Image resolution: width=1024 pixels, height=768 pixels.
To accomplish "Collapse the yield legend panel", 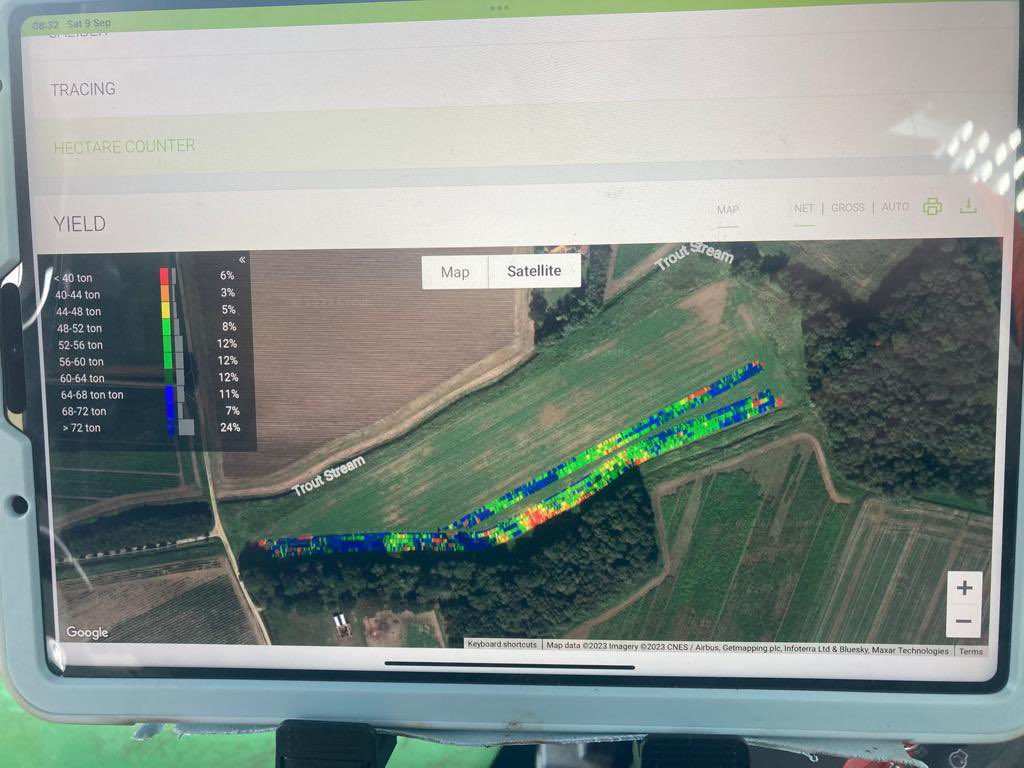I will point(242,260).
